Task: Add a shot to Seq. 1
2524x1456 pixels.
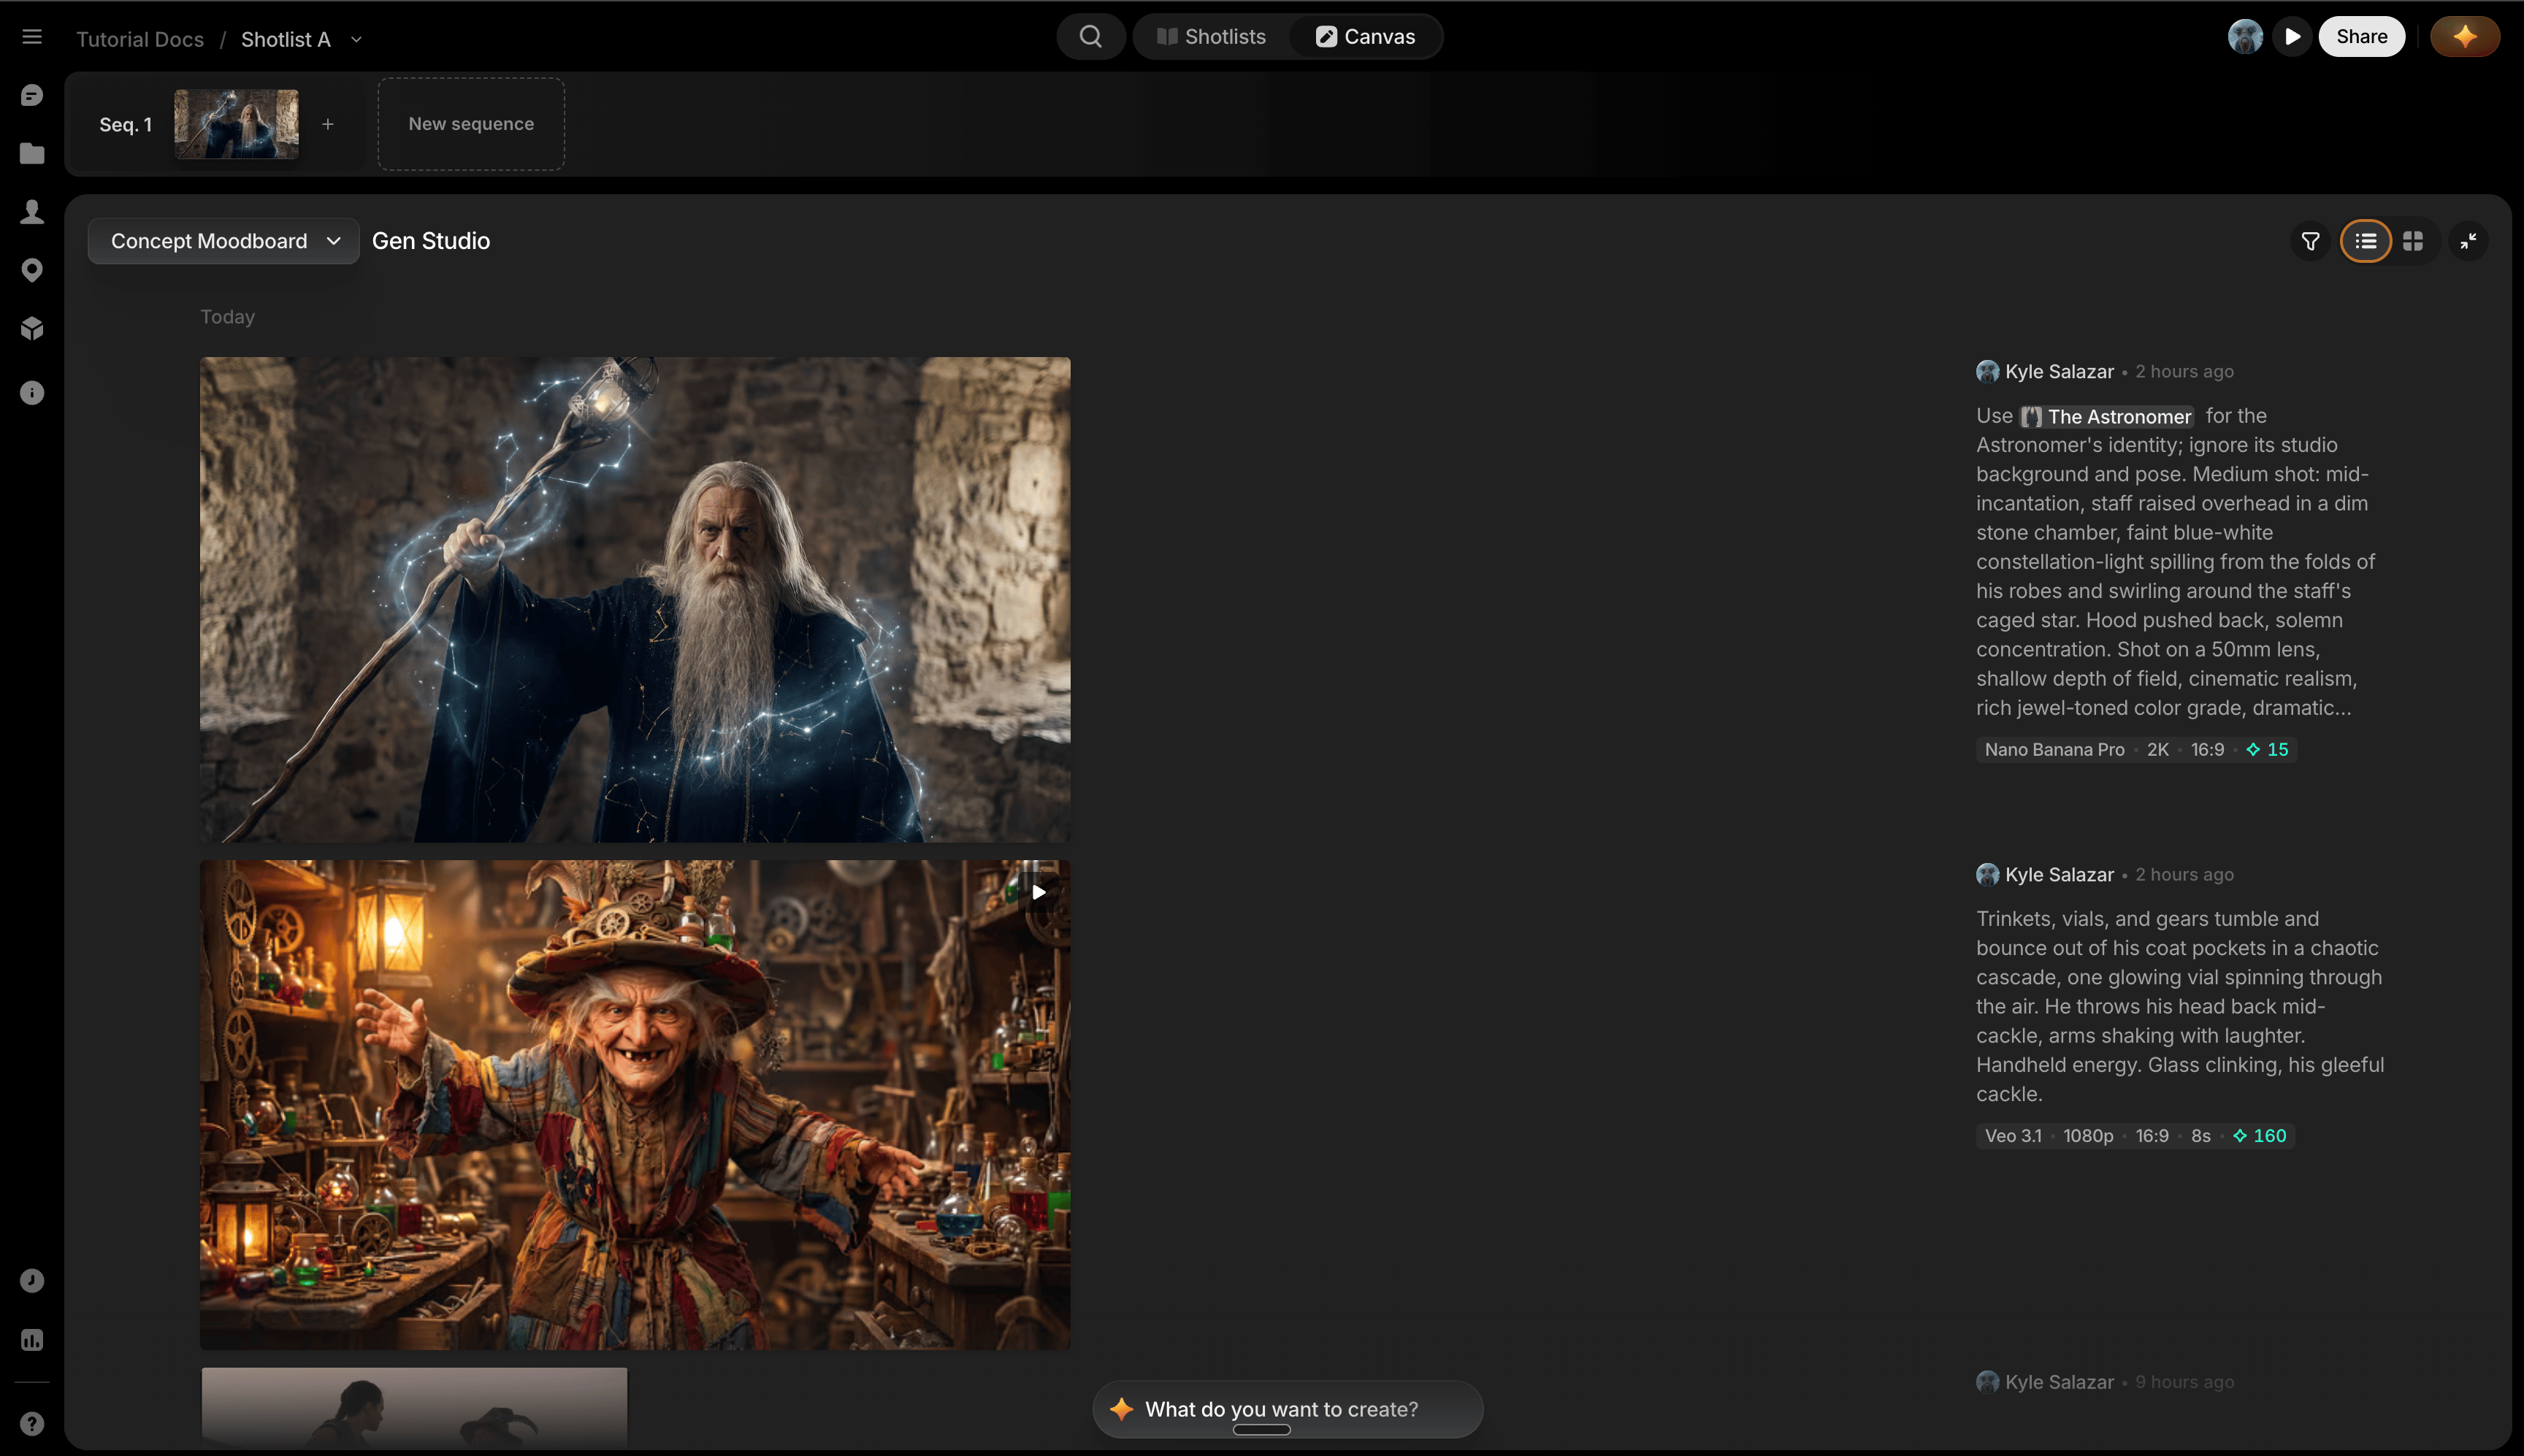Action: 327,124
